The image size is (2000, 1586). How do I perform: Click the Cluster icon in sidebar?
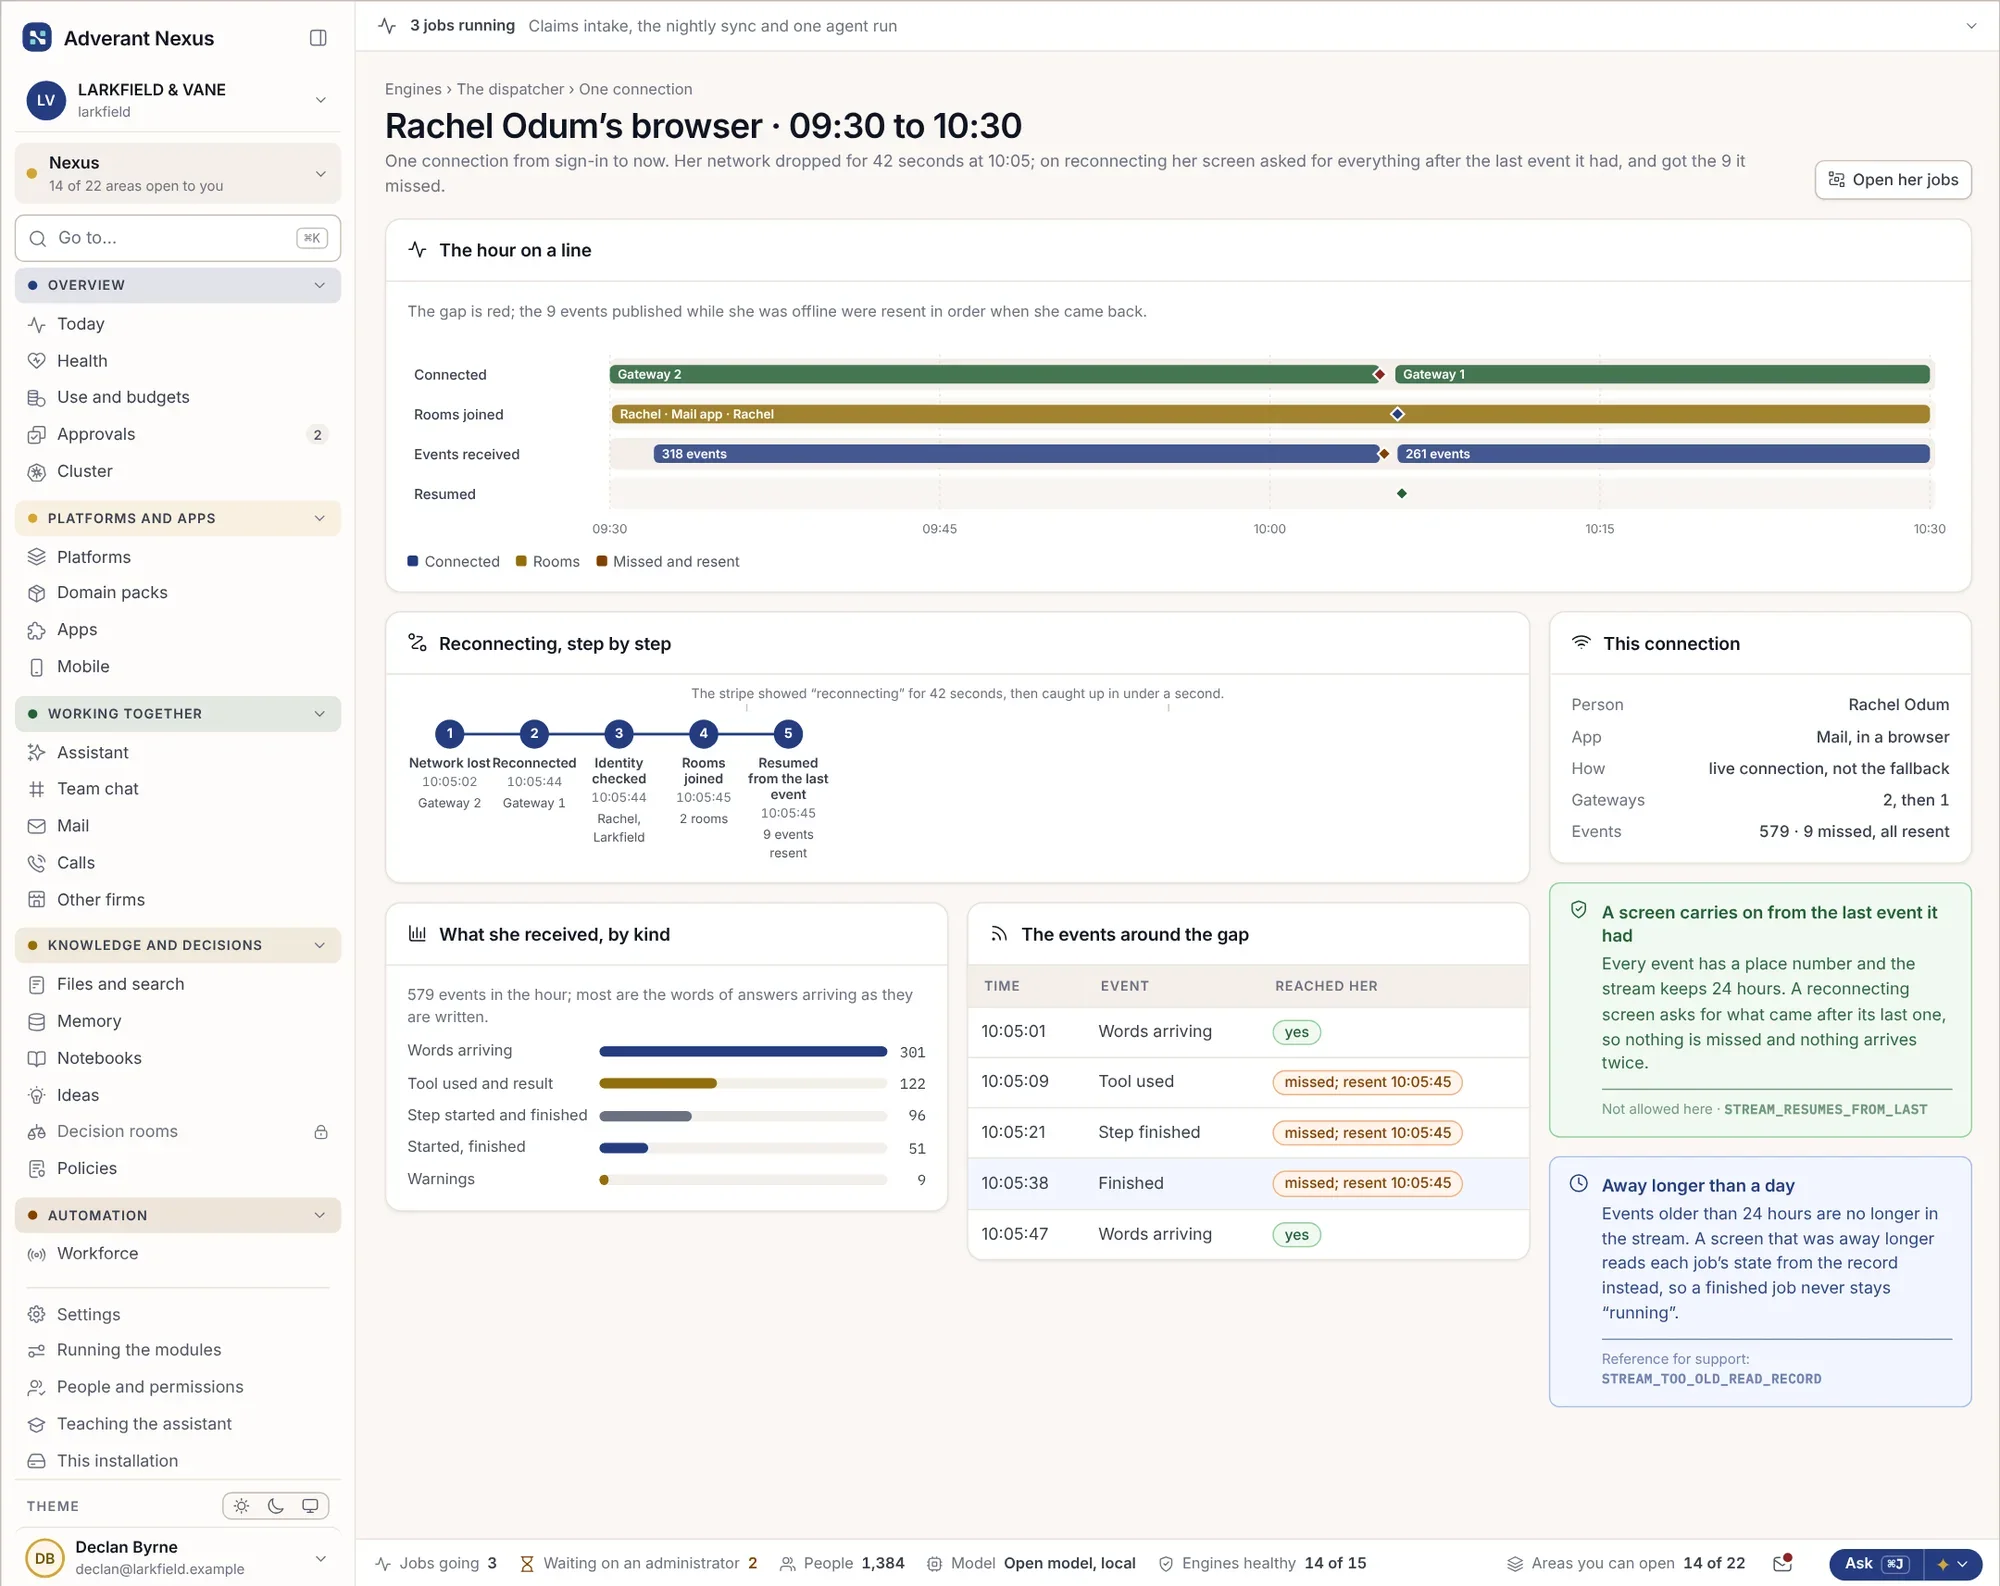point(37,472)
